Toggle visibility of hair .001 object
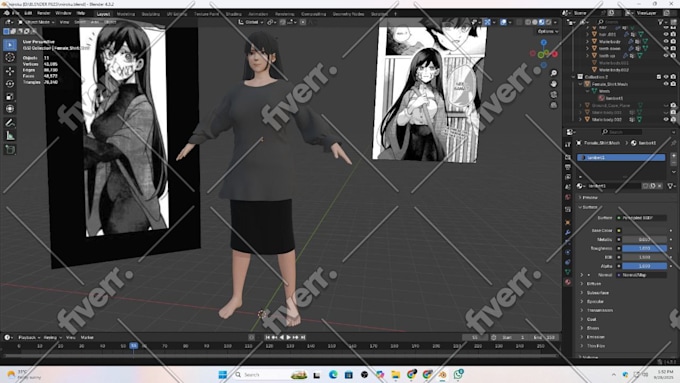 tap(666, 34)
